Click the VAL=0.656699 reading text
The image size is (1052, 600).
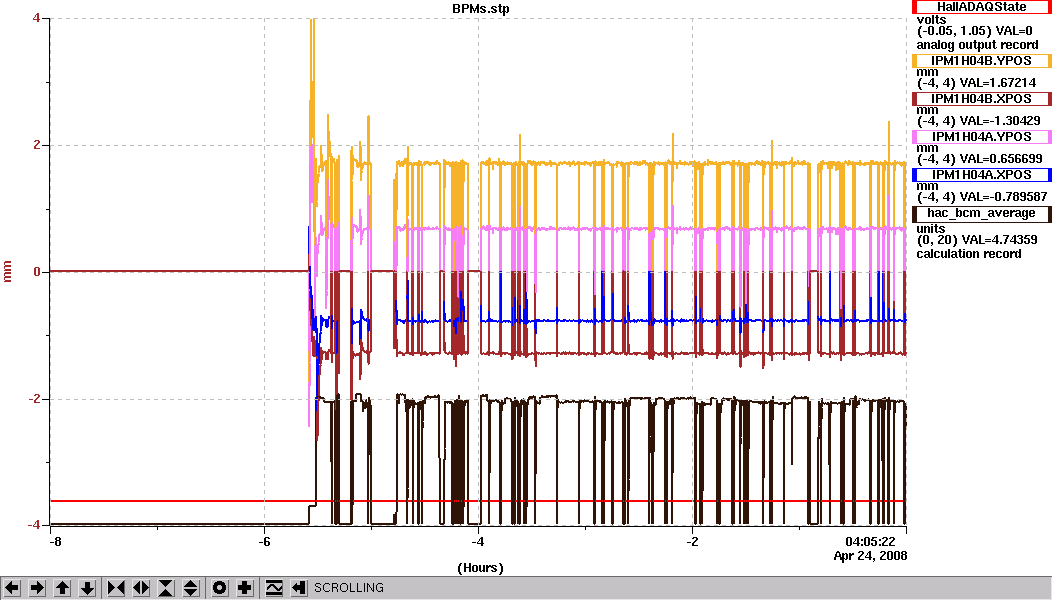(x=1001, y=159)
